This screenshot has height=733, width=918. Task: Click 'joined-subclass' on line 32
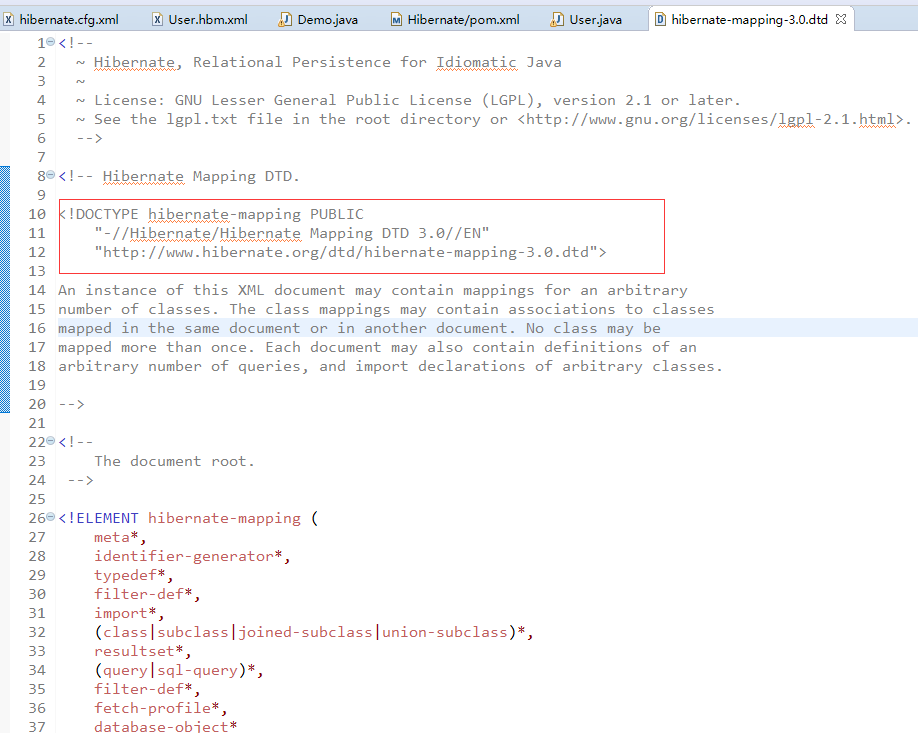(x=305, y=632)
